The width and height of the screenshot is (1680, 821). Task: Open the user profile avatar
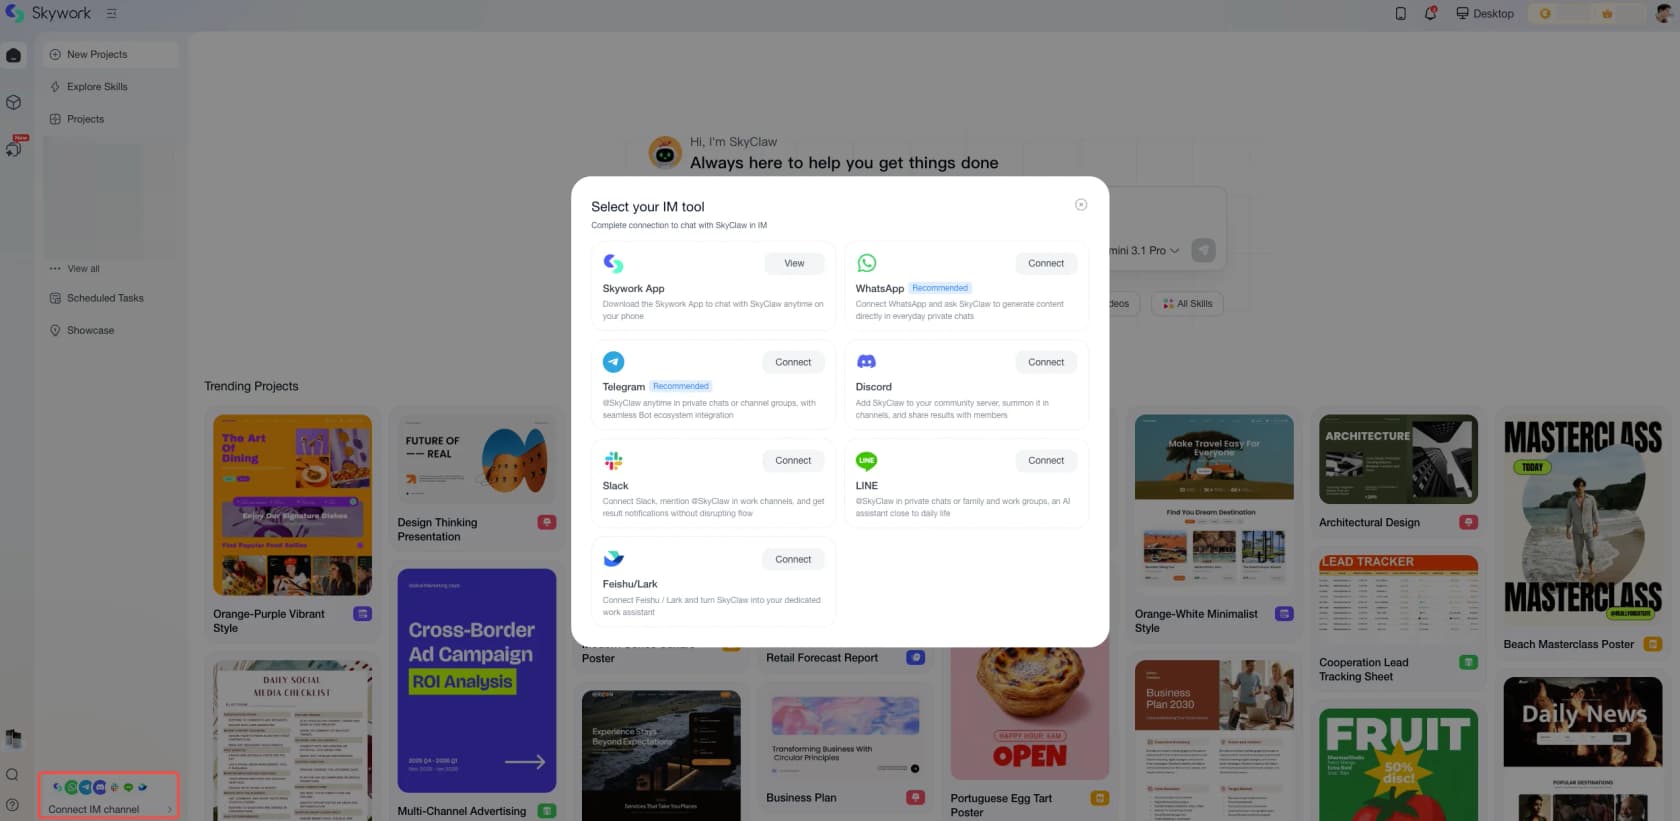click(1664, 13)
